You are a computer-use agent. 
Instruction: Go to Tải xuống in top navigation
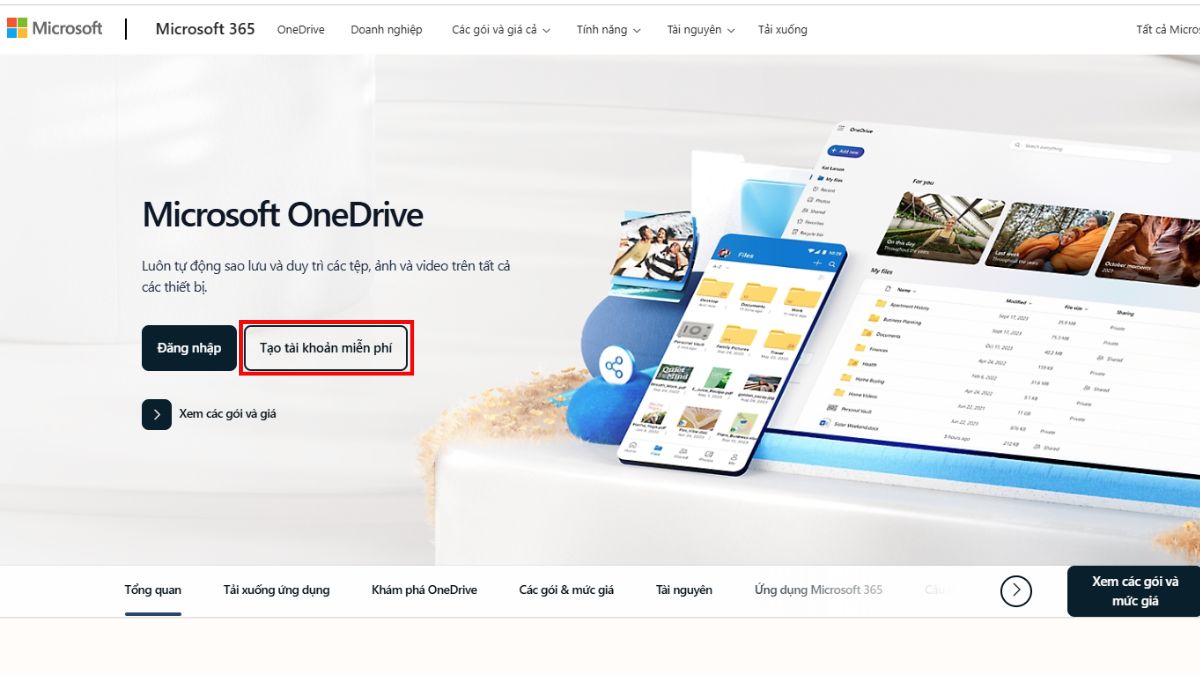pos(782,30)
